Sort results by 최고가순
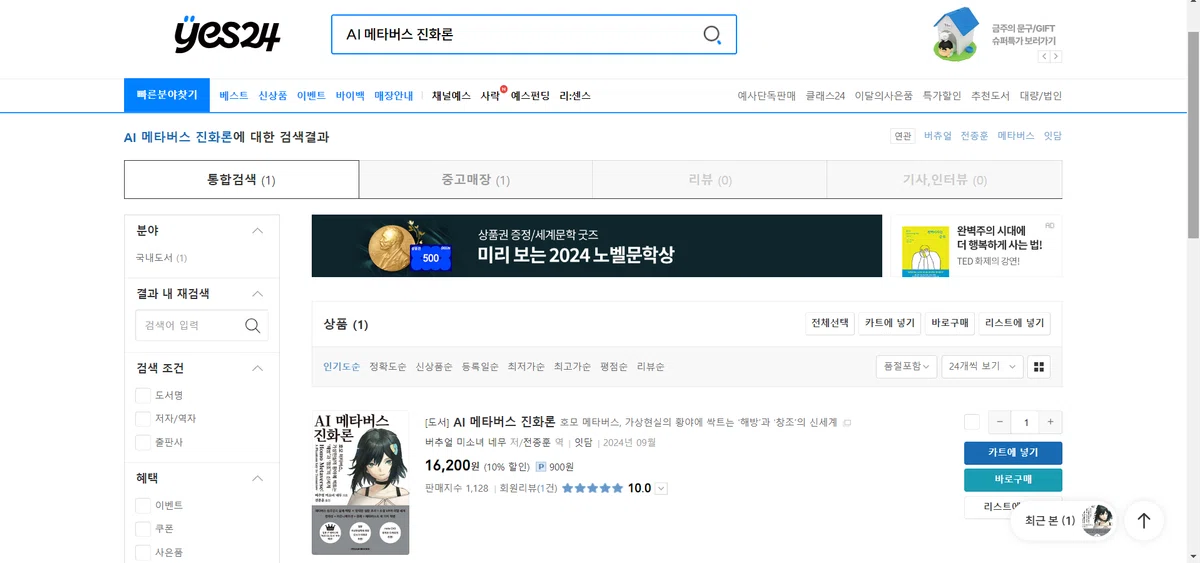Screen dimensions: 1200x563 (x=572, y=367)
